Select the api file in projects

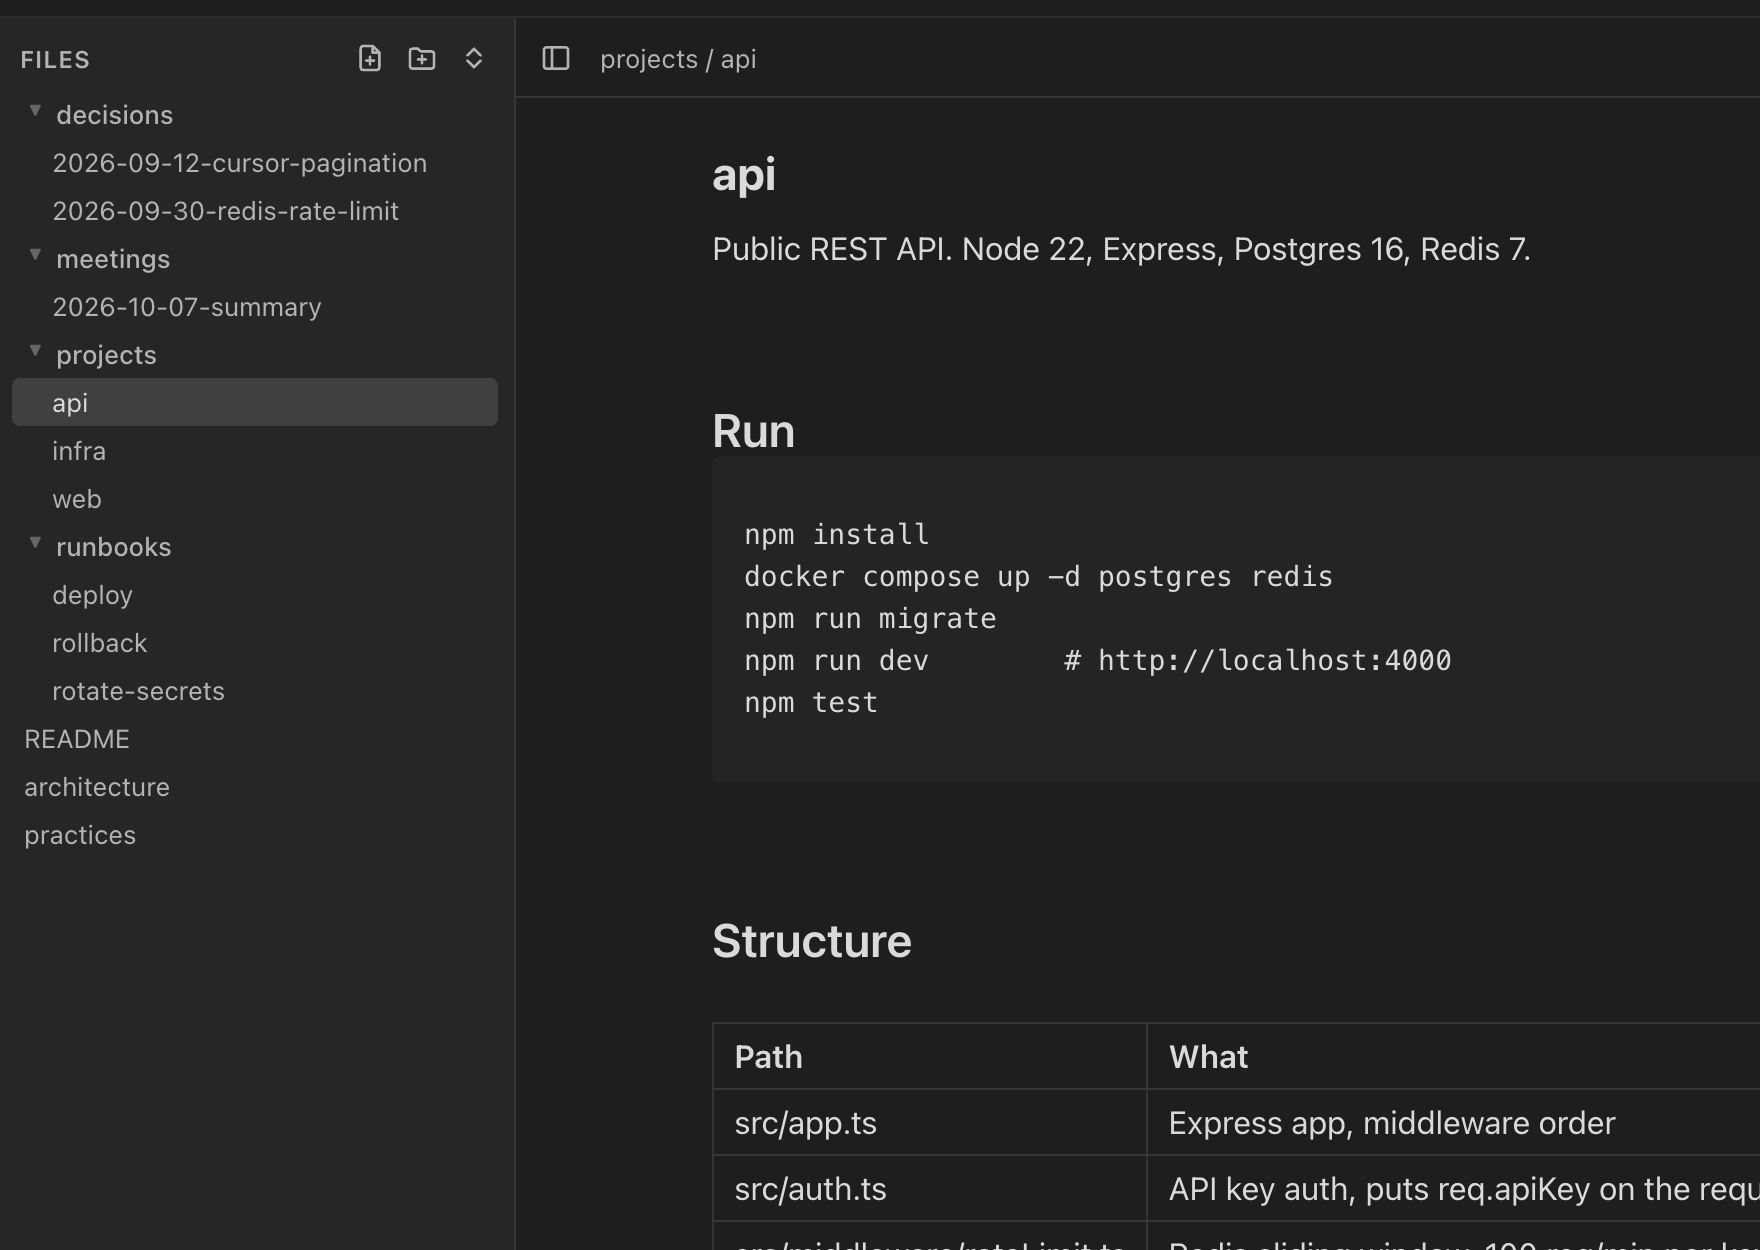pos(255,402)
